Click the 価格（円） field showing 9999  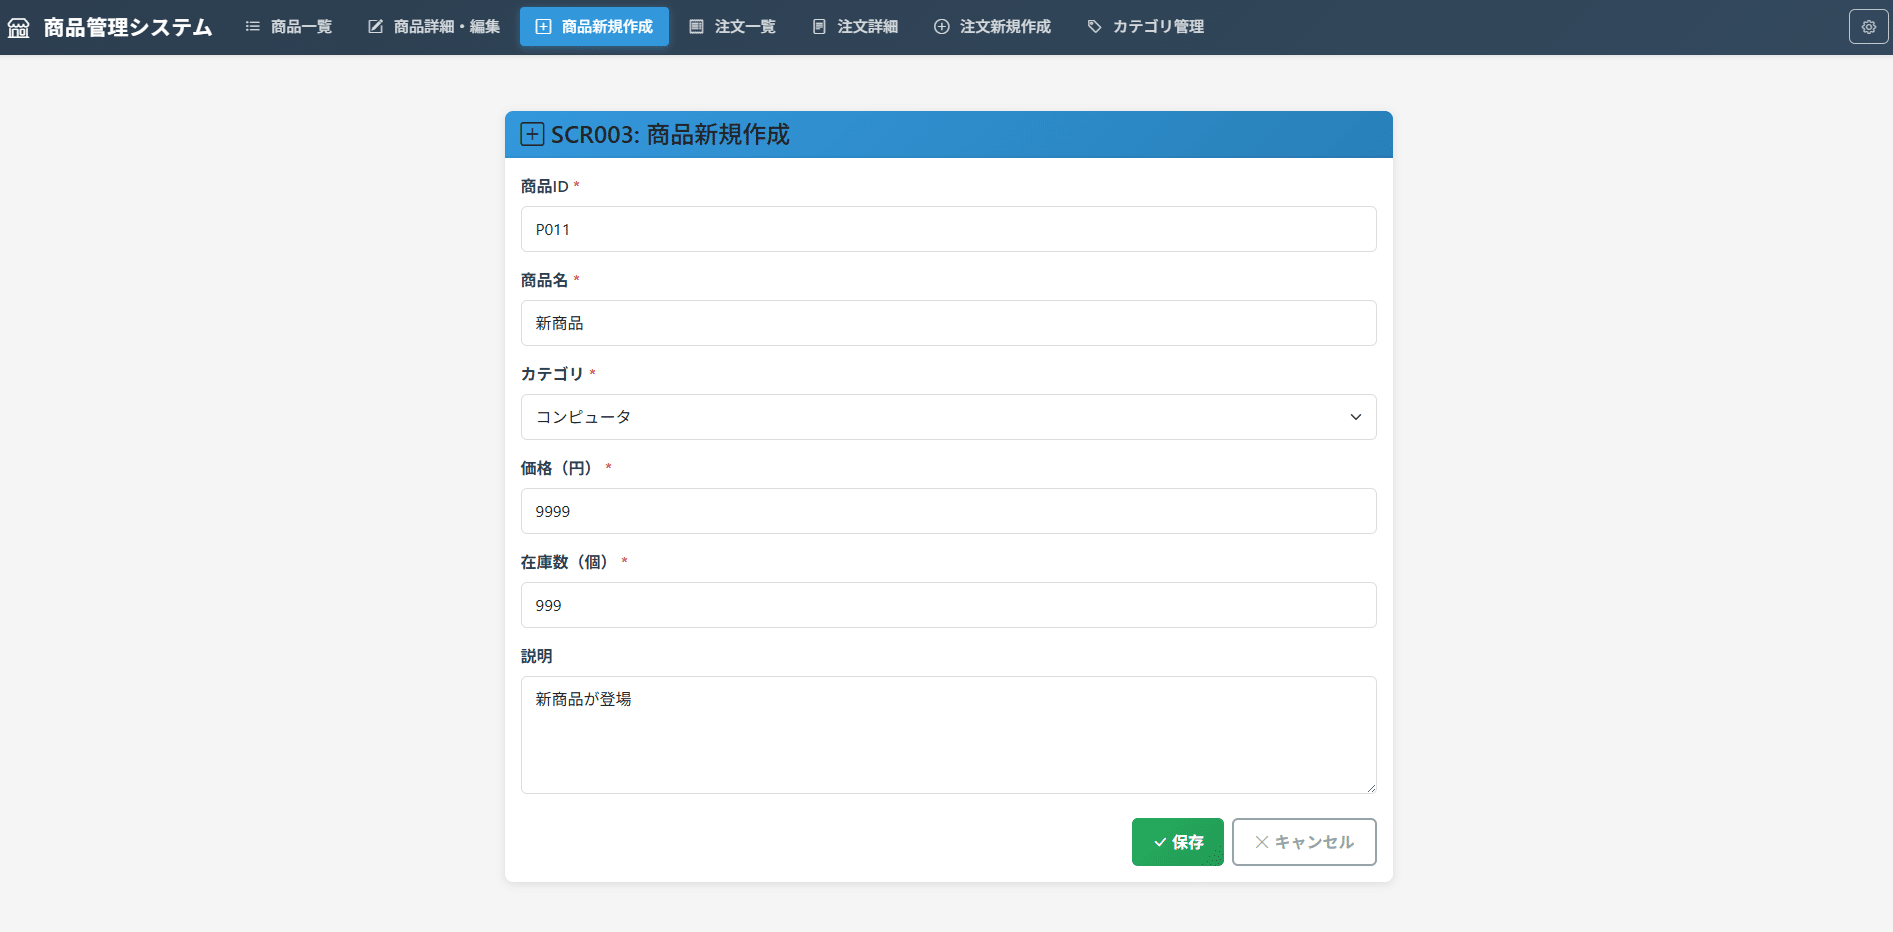[947, 511]
